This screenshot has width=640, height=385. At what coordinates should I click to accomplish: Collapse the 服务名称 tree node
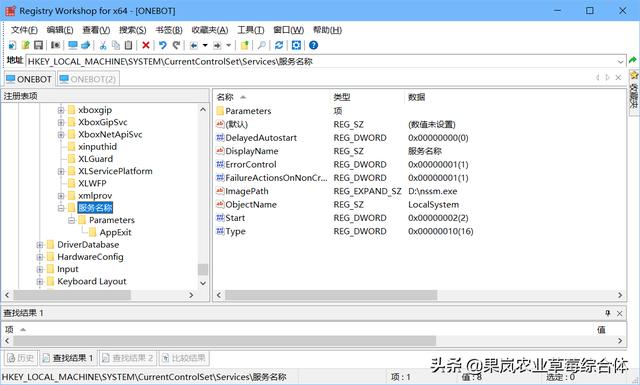click(61, 208)
